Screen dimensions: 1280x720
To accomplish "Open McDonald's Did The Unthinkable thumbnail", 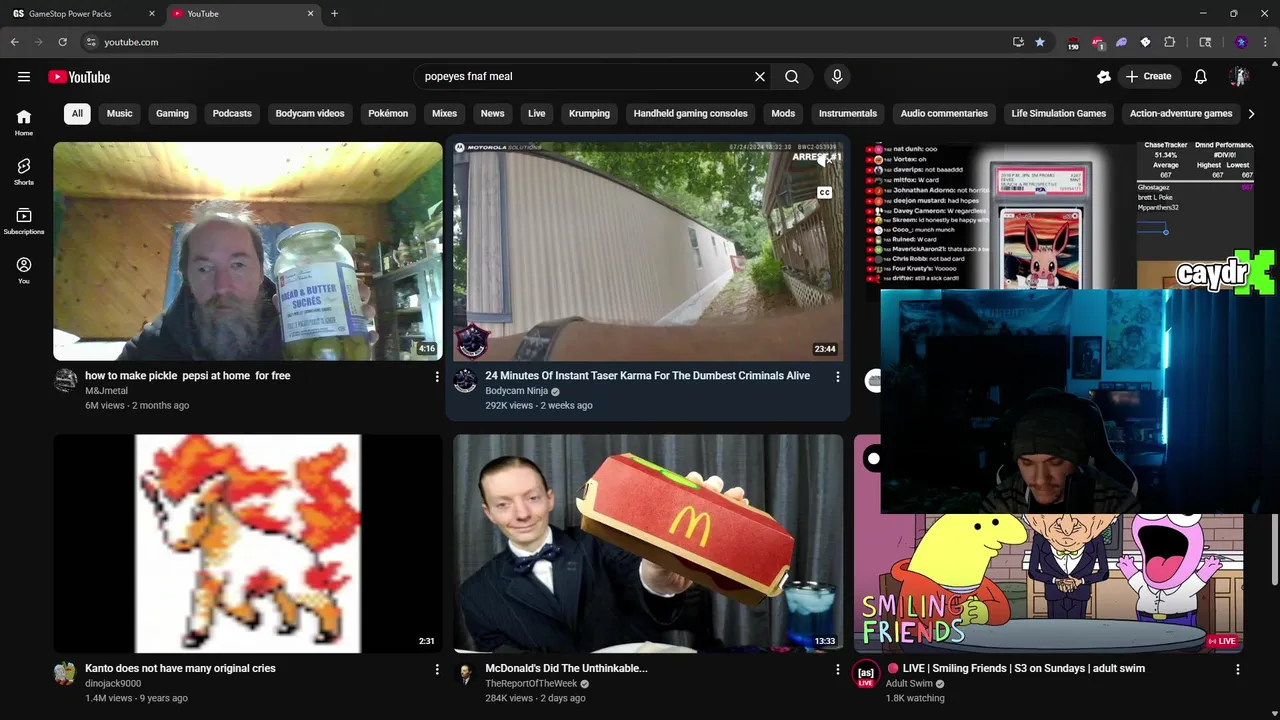I will click(x=648, y=543).
